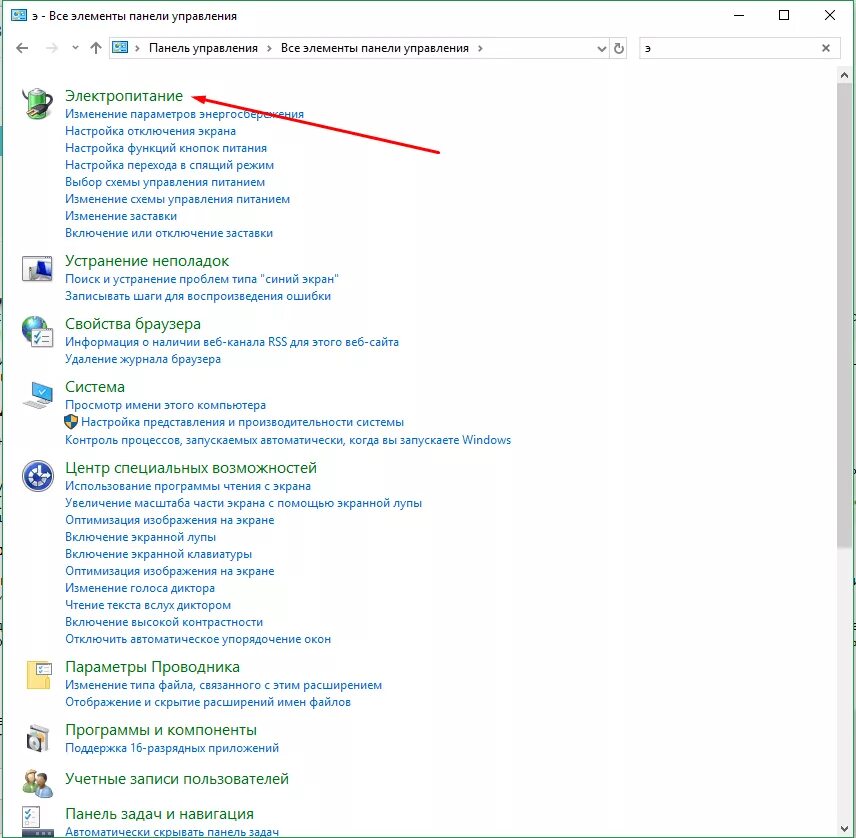Open Выбор схемы управления питанием

coord(165,182)
